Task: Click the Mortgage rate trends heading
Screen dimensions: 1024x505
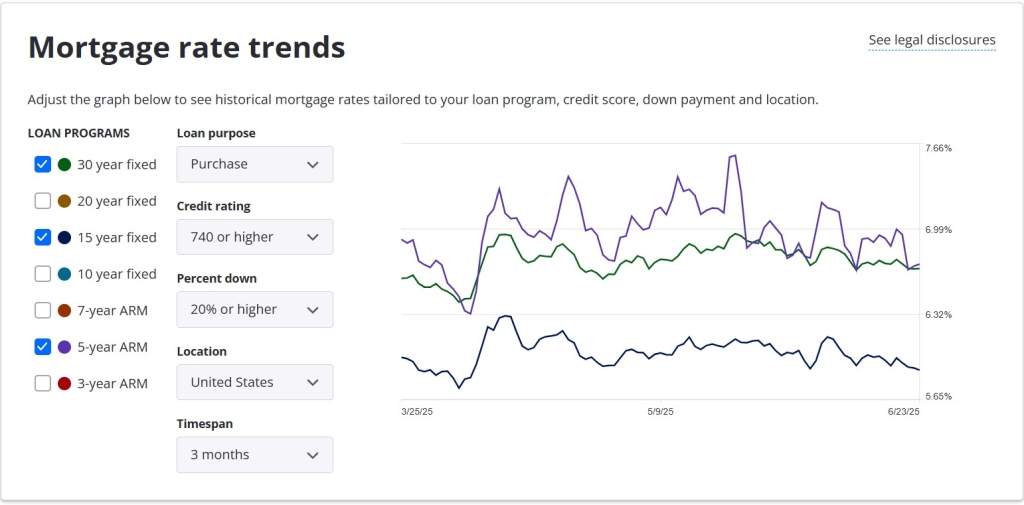Action: click(x=186, y=46)
